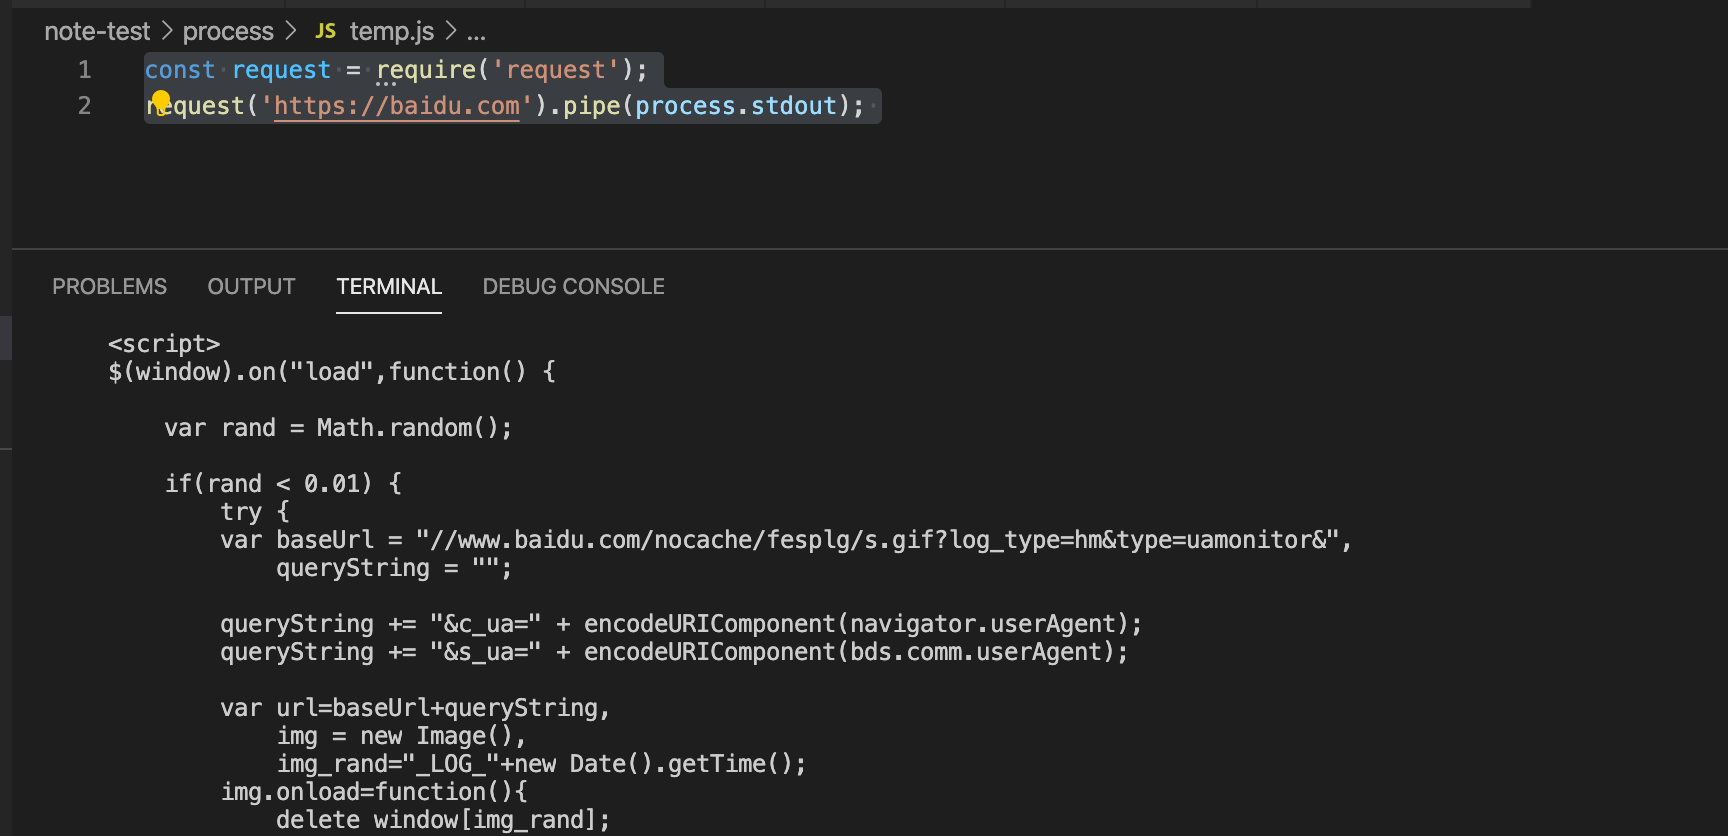Click the 'require' call on line 1
Image resolution: width=1728 pixels, height=836 pixels.
(426, 70)
